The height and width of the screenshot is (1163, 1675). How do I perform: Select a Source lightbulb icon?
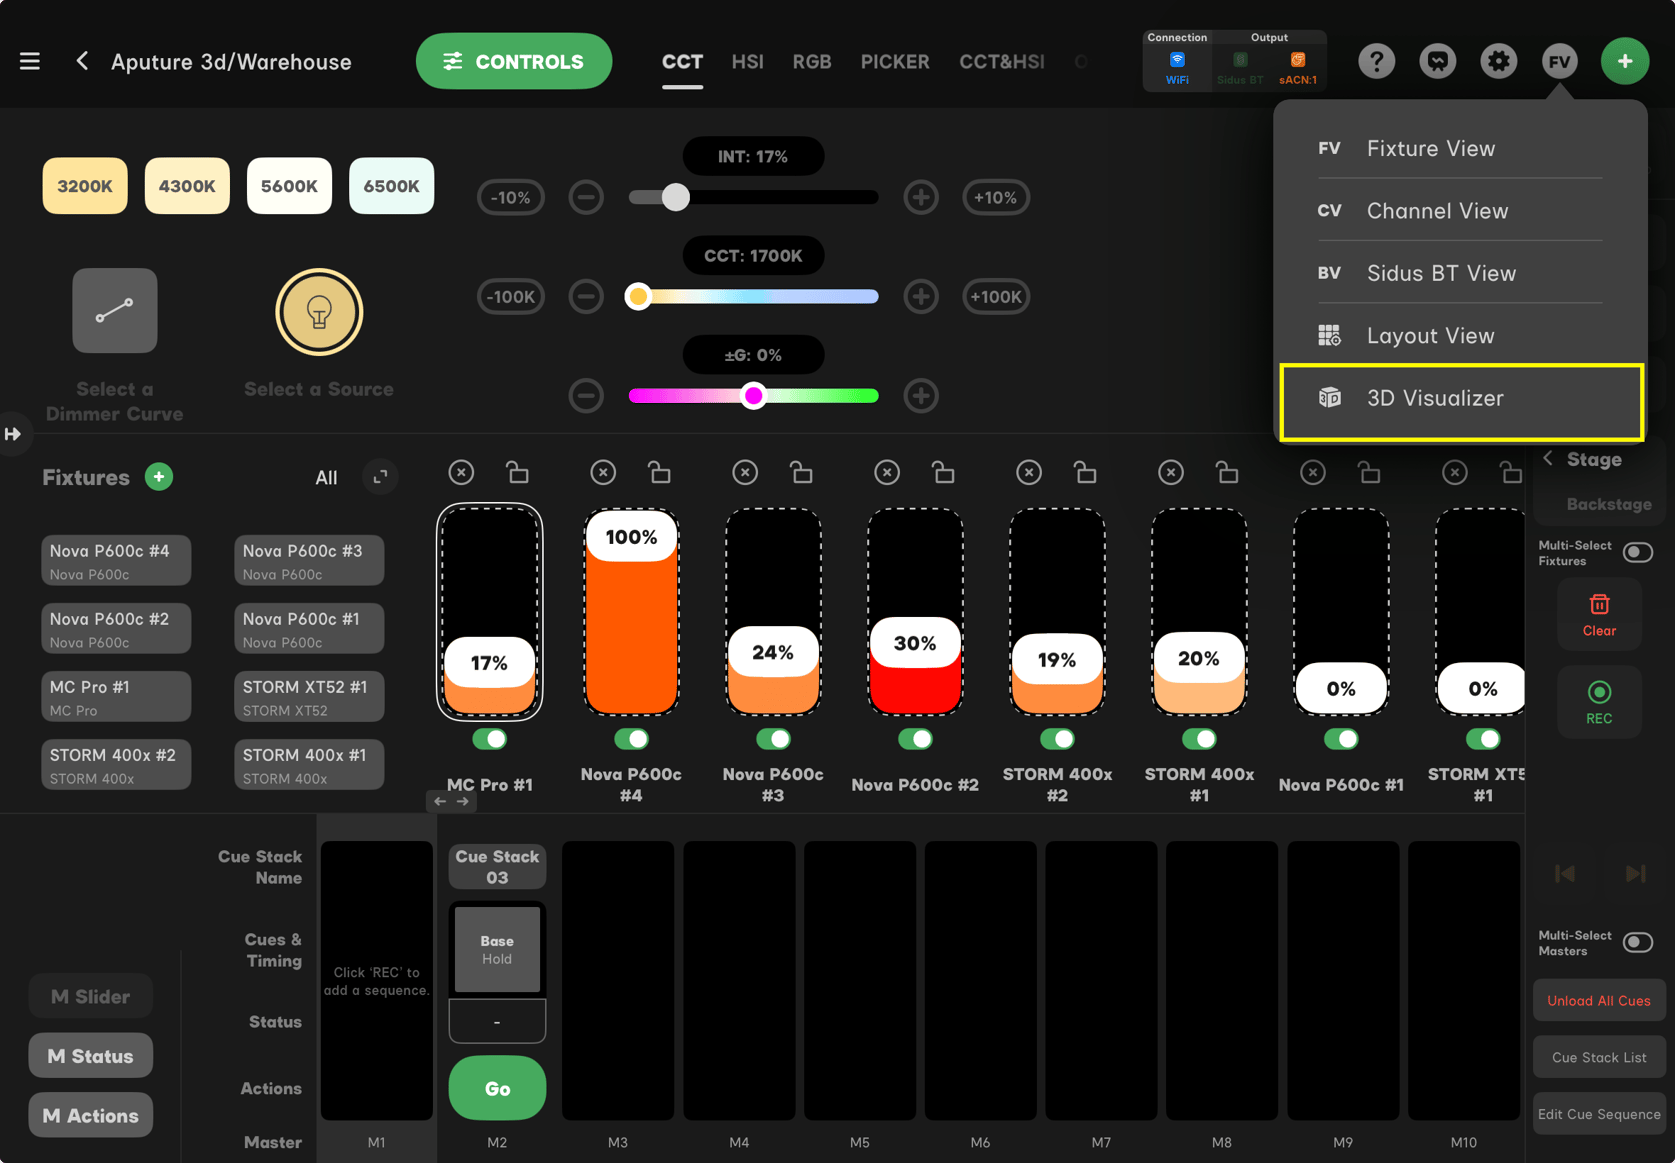click(319, 312)
